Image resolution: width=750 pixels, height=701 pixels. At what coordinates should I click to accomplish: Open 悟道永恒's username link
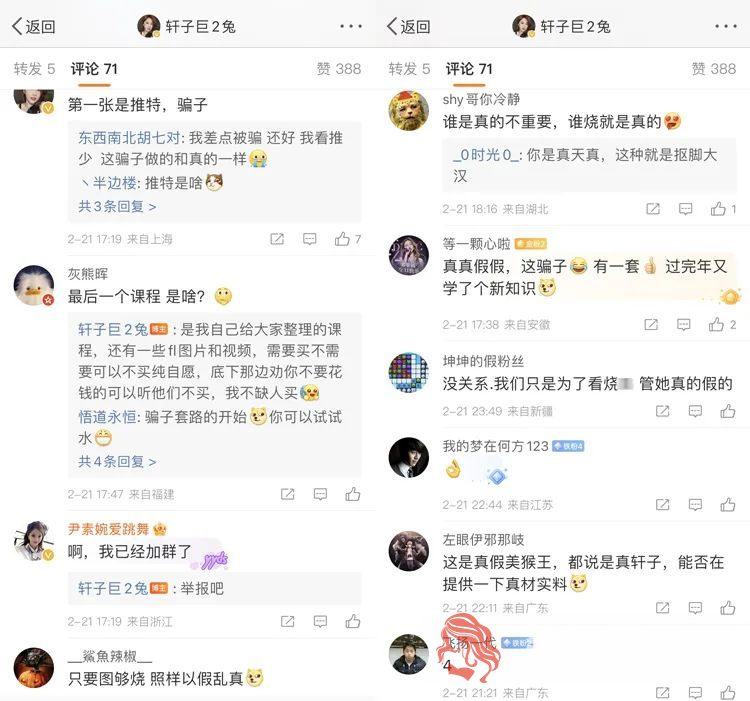[107, 416]
